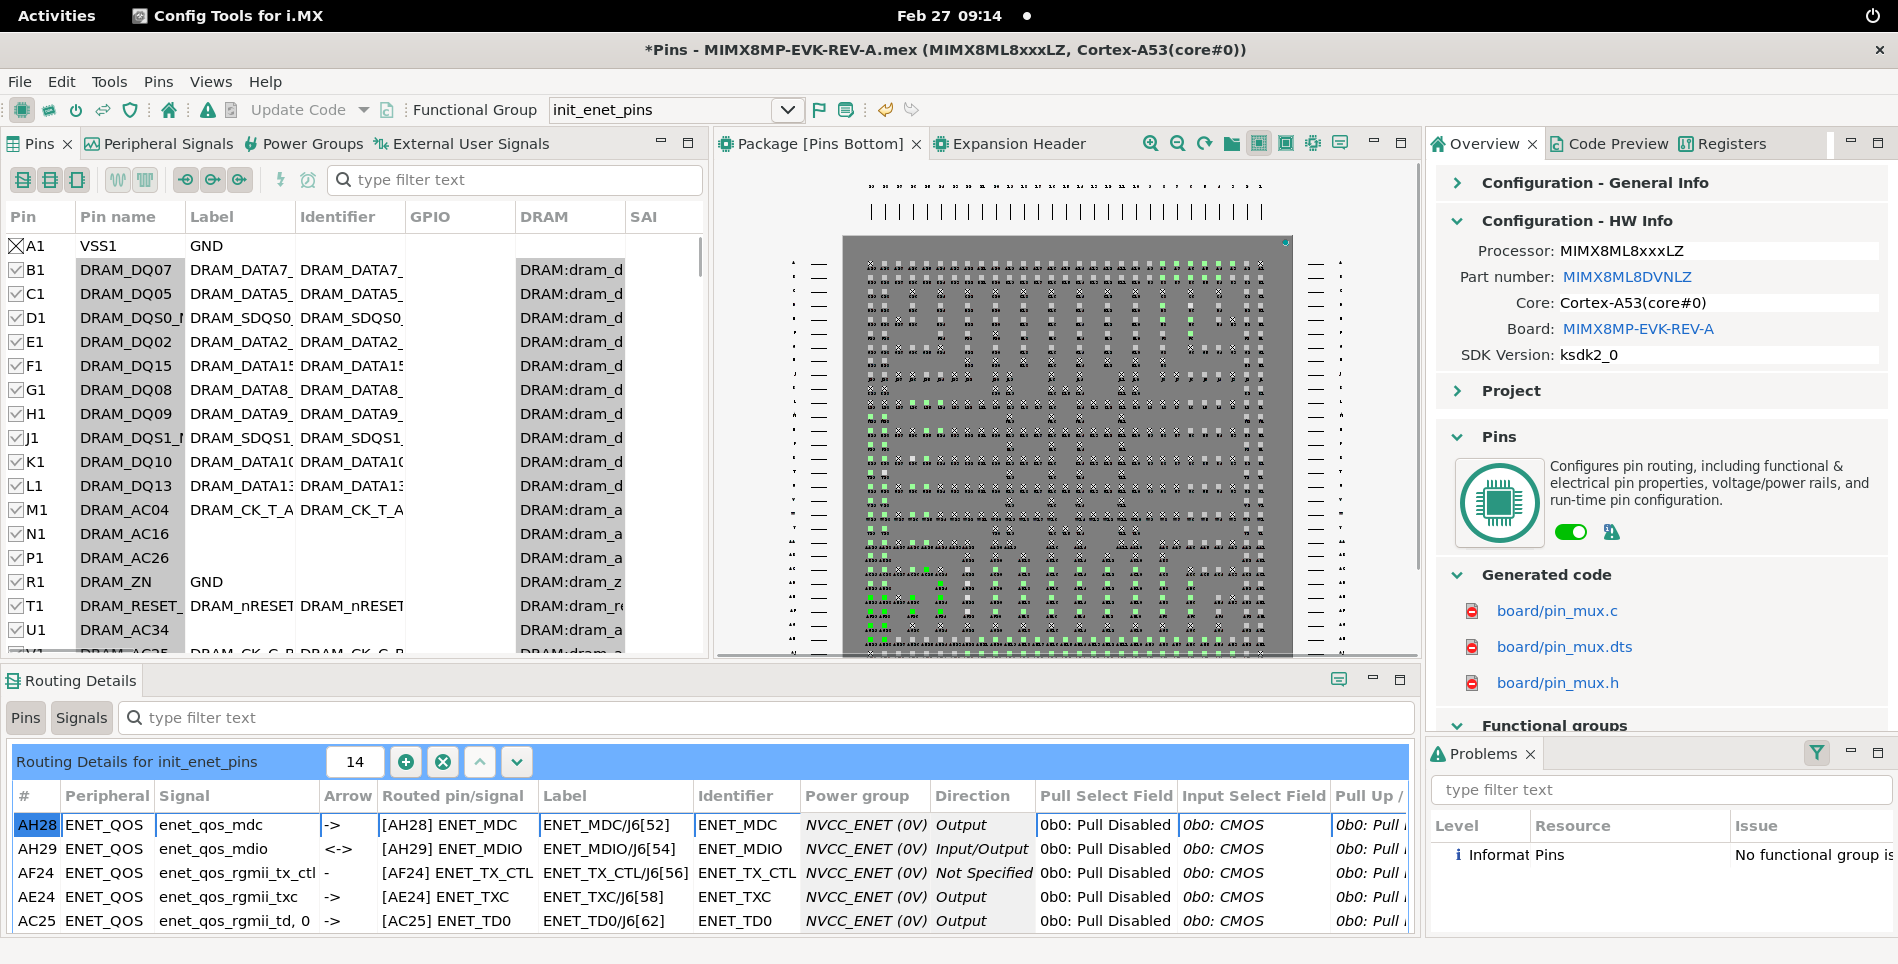
Task: Uncheck the B1 DRAM_DQ07 pin checkbox
Action: click(15, 269)
